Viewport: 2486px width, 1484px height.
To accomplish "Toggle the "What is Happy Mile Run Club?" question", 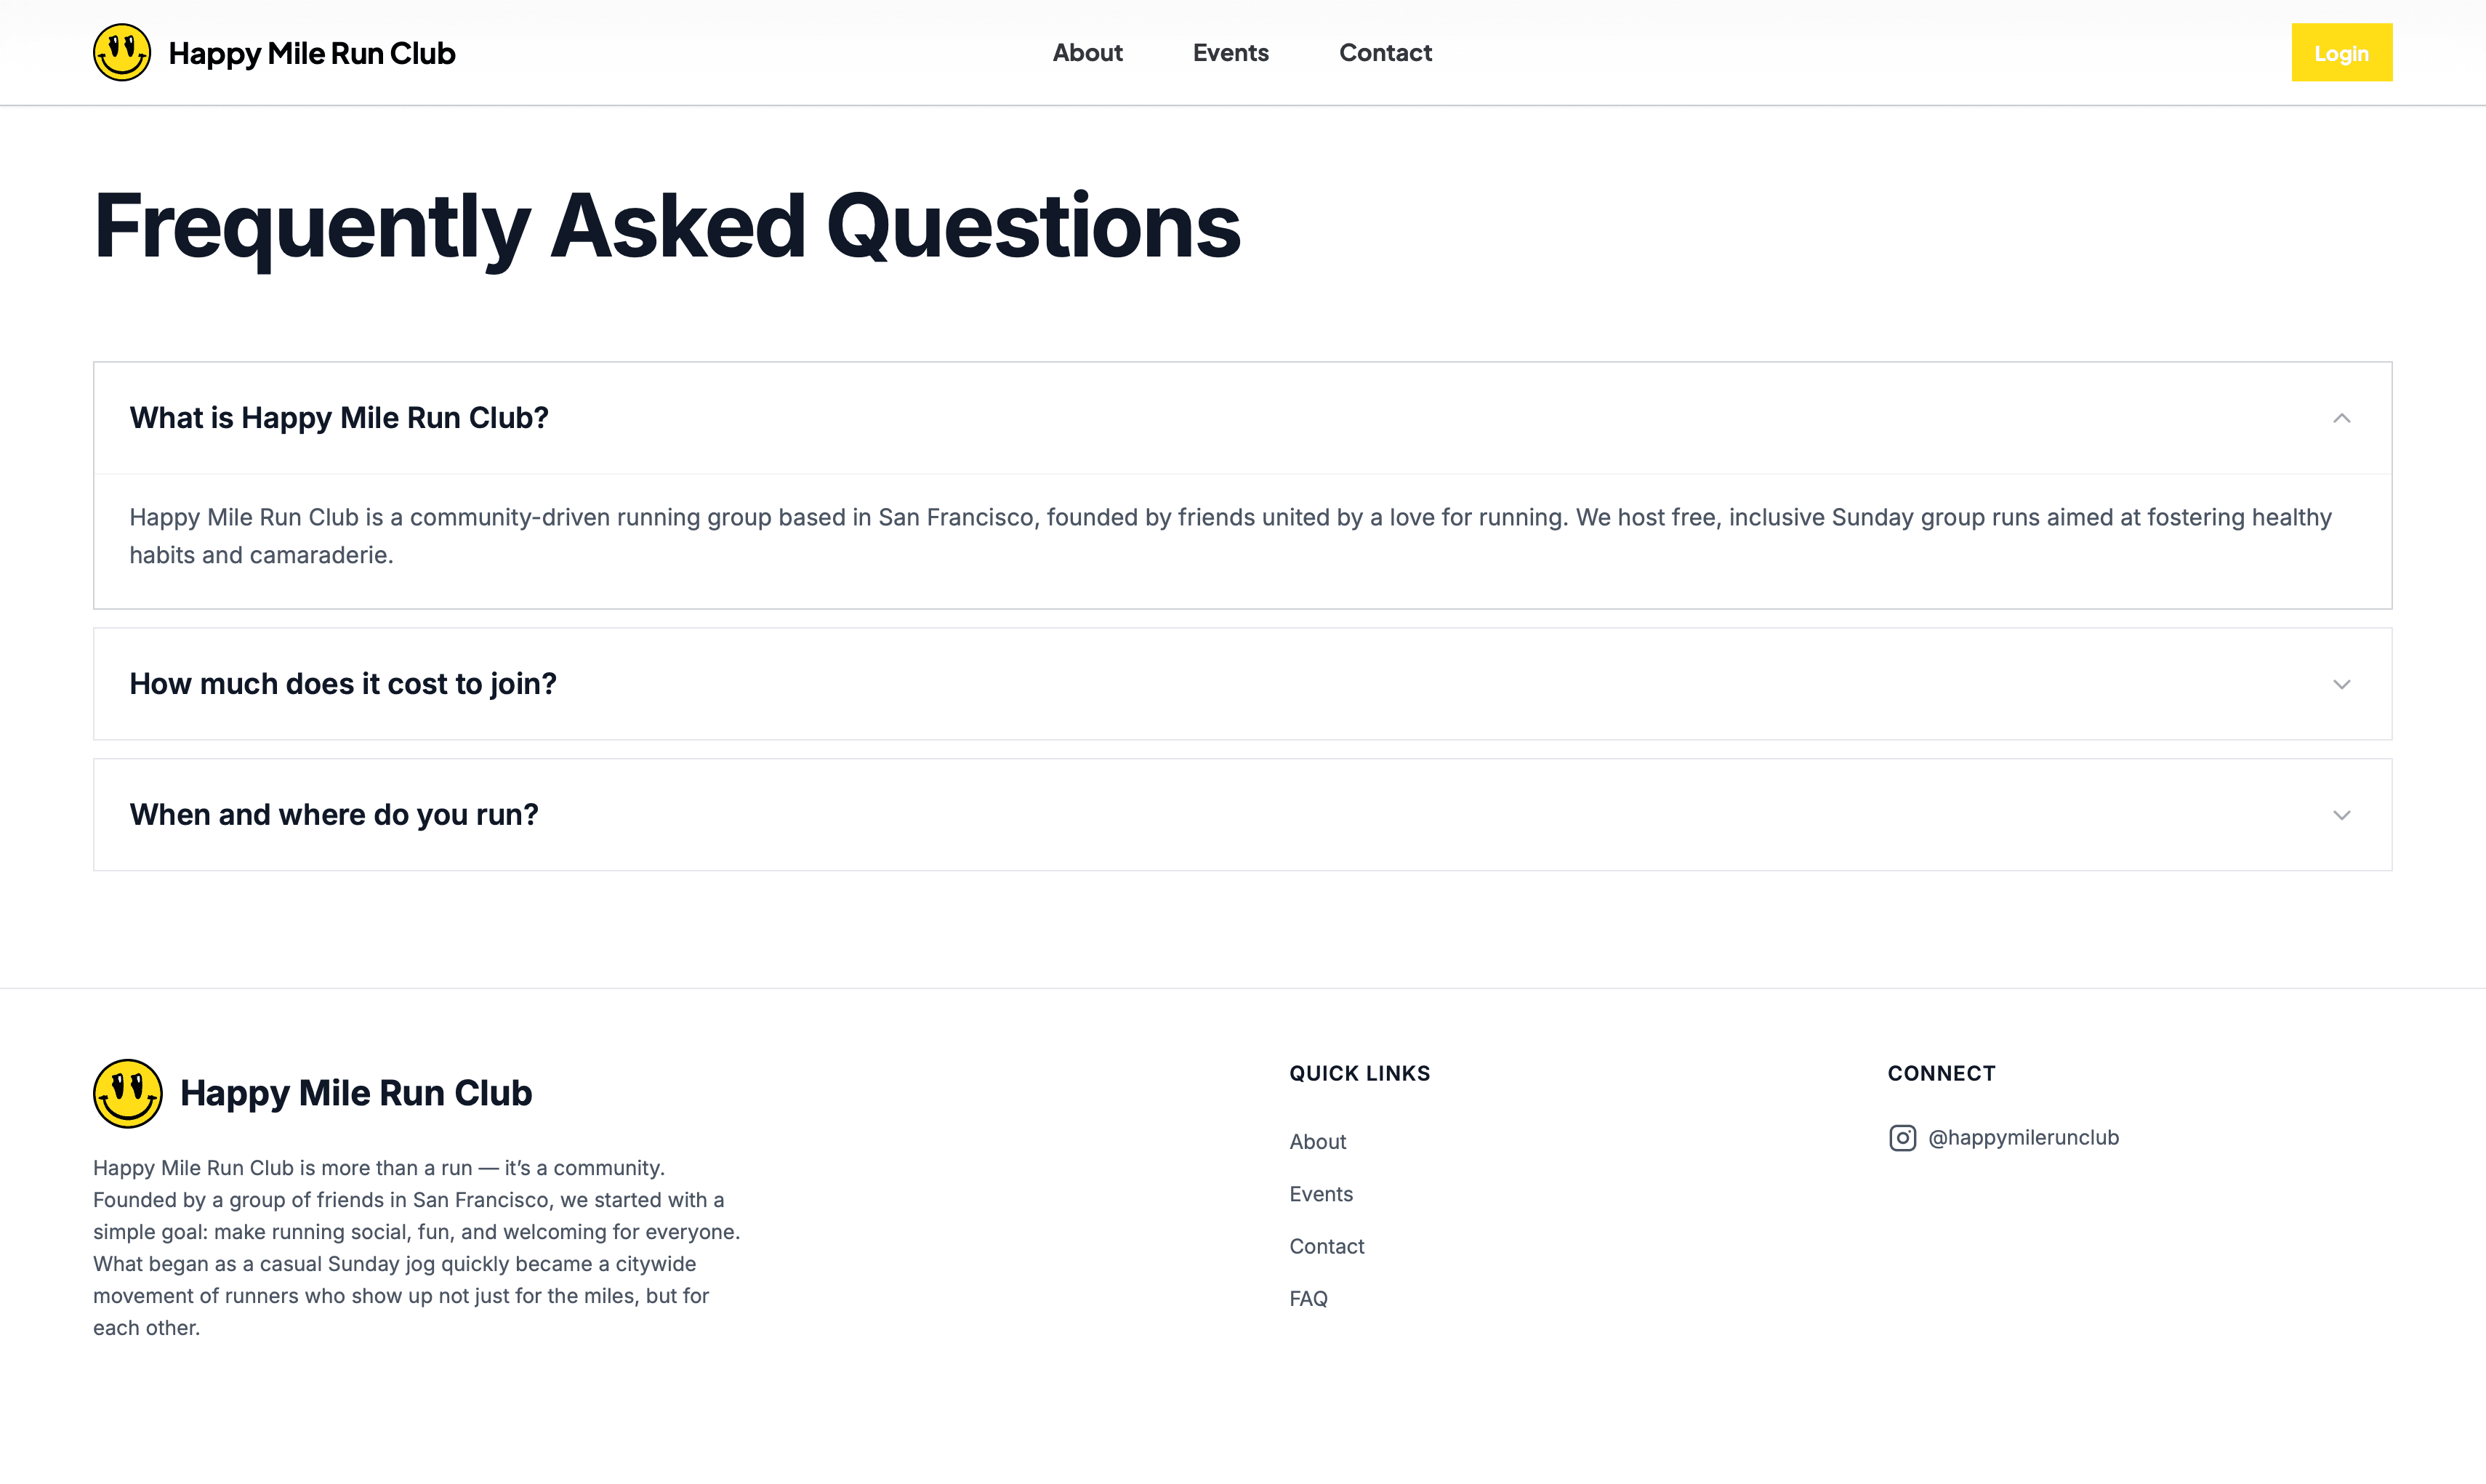I will (x=339, y=418).
